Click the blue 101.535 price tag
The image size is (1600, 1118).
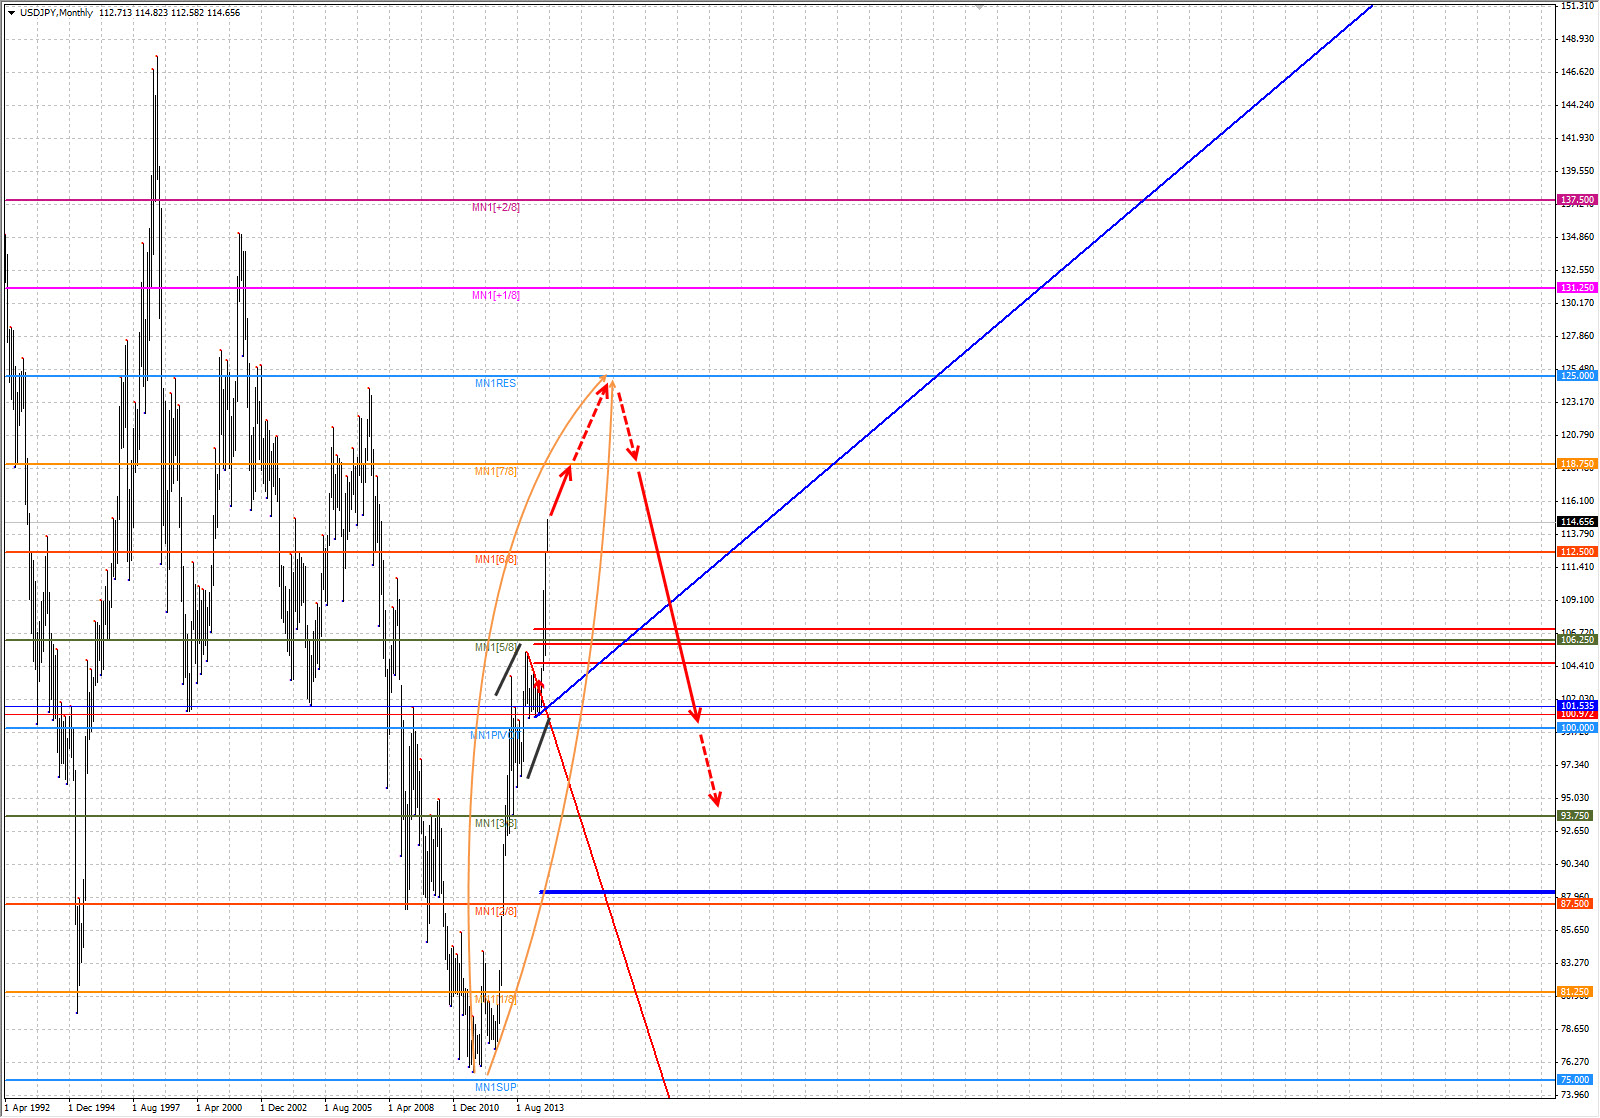(1577, 706)
